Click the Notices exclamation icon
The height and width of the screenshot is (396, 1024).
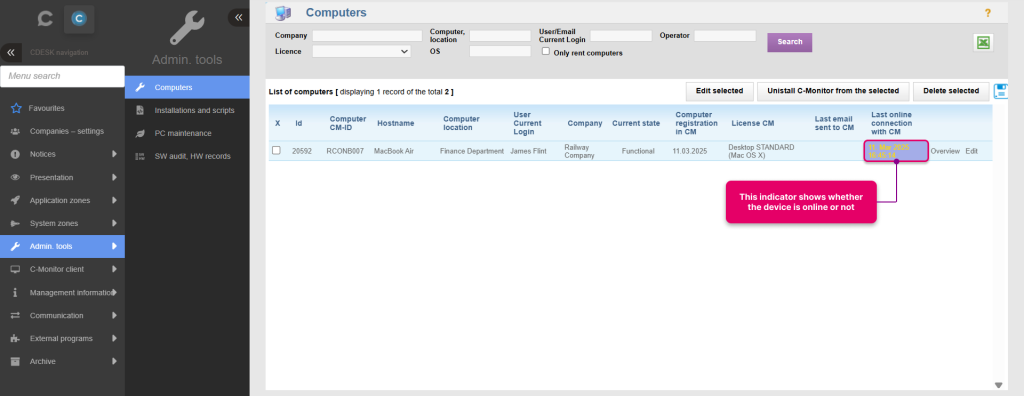[16, 154]
